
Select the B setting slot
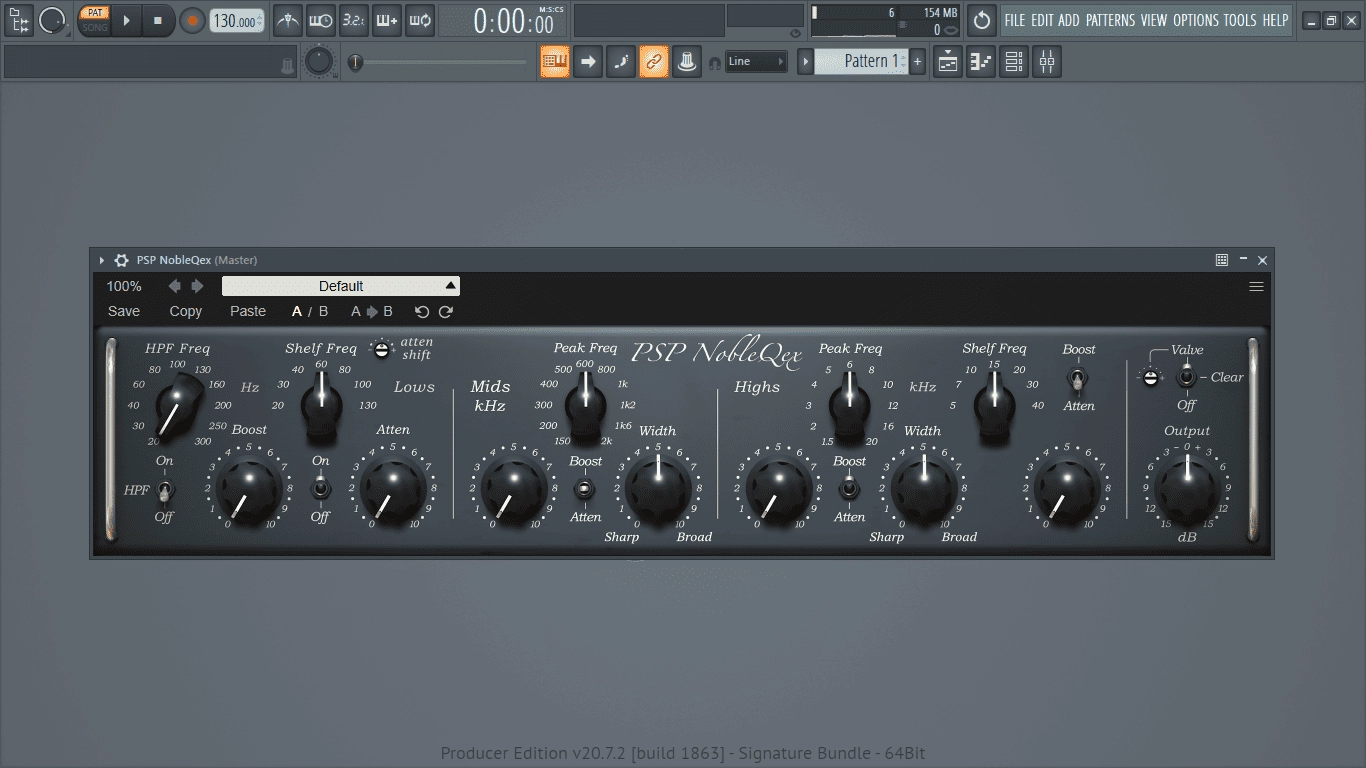pos(323,311)
